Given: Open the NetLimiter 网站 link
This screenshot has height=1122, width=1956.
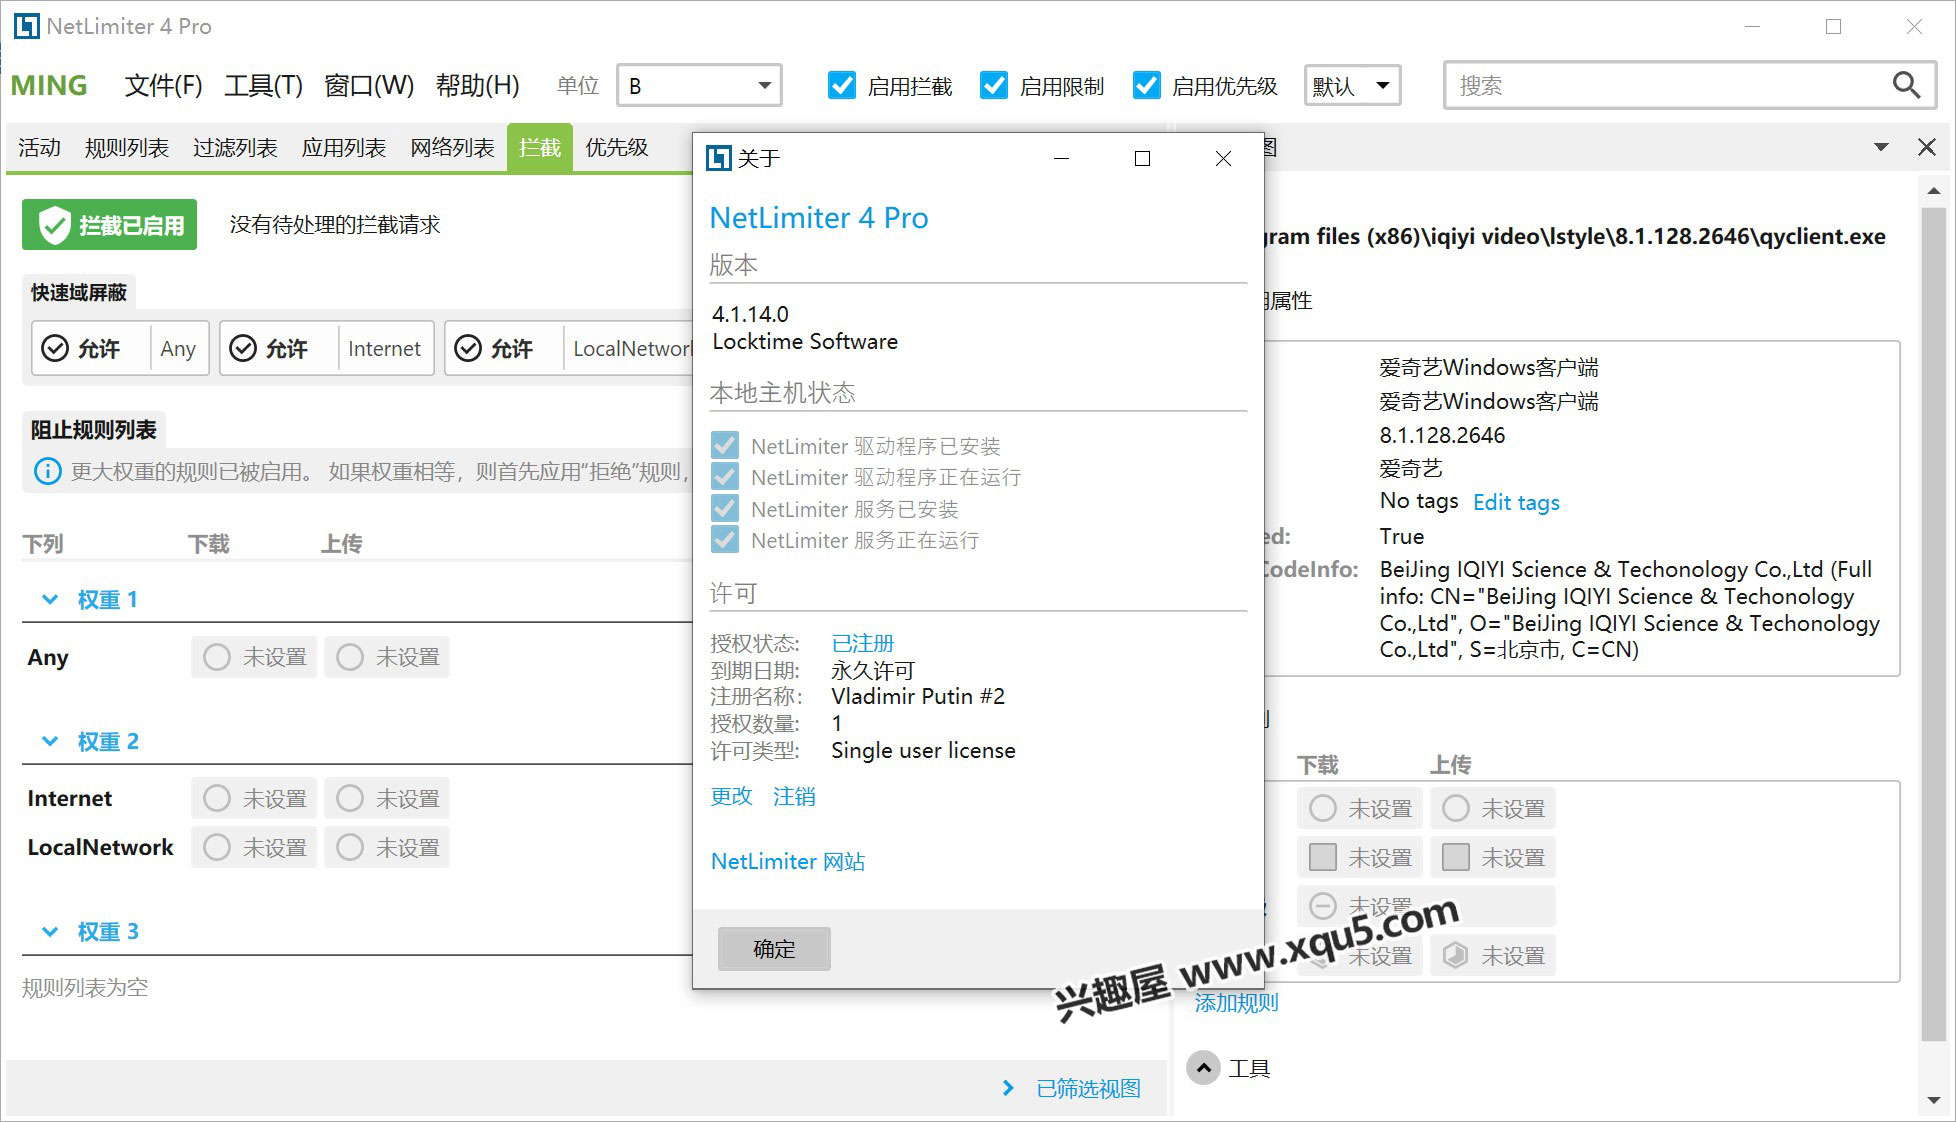Looking at the screenshot, I should (x=788, y=861).
